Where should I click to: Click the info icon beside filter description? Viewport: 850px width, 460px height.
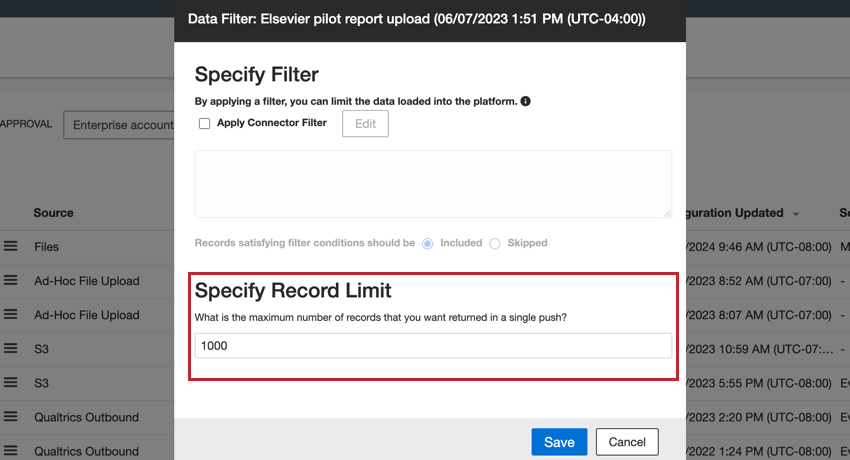[x=526, y=101]
